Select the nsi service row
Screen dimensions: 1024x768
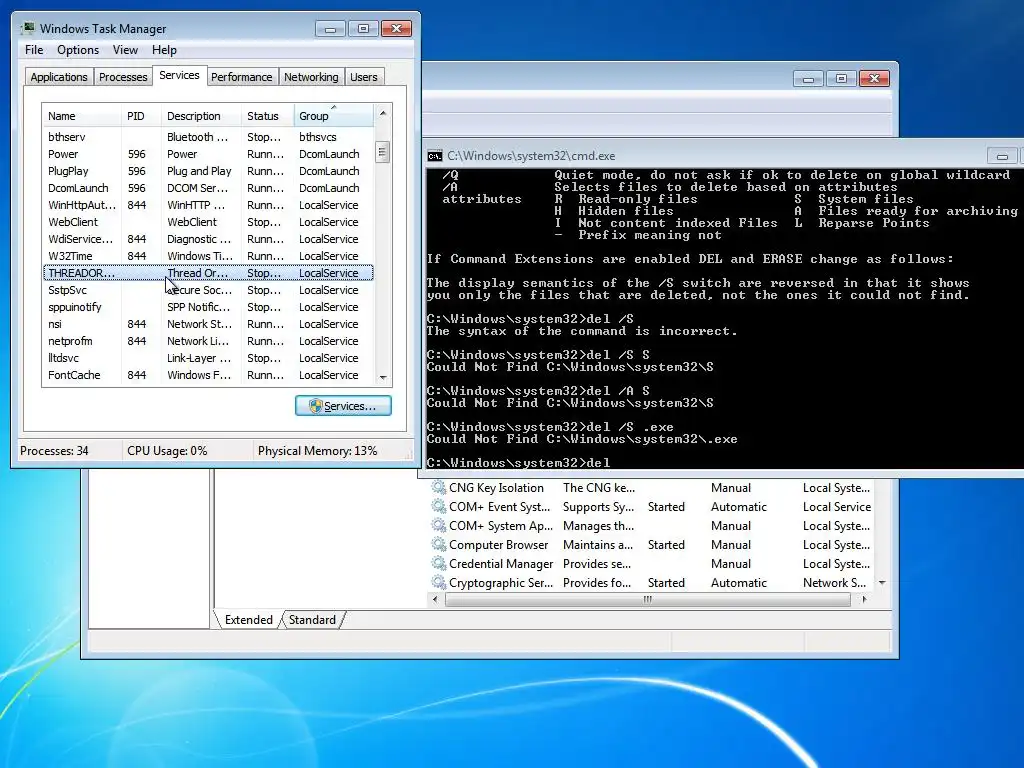(x=208, y=324)
